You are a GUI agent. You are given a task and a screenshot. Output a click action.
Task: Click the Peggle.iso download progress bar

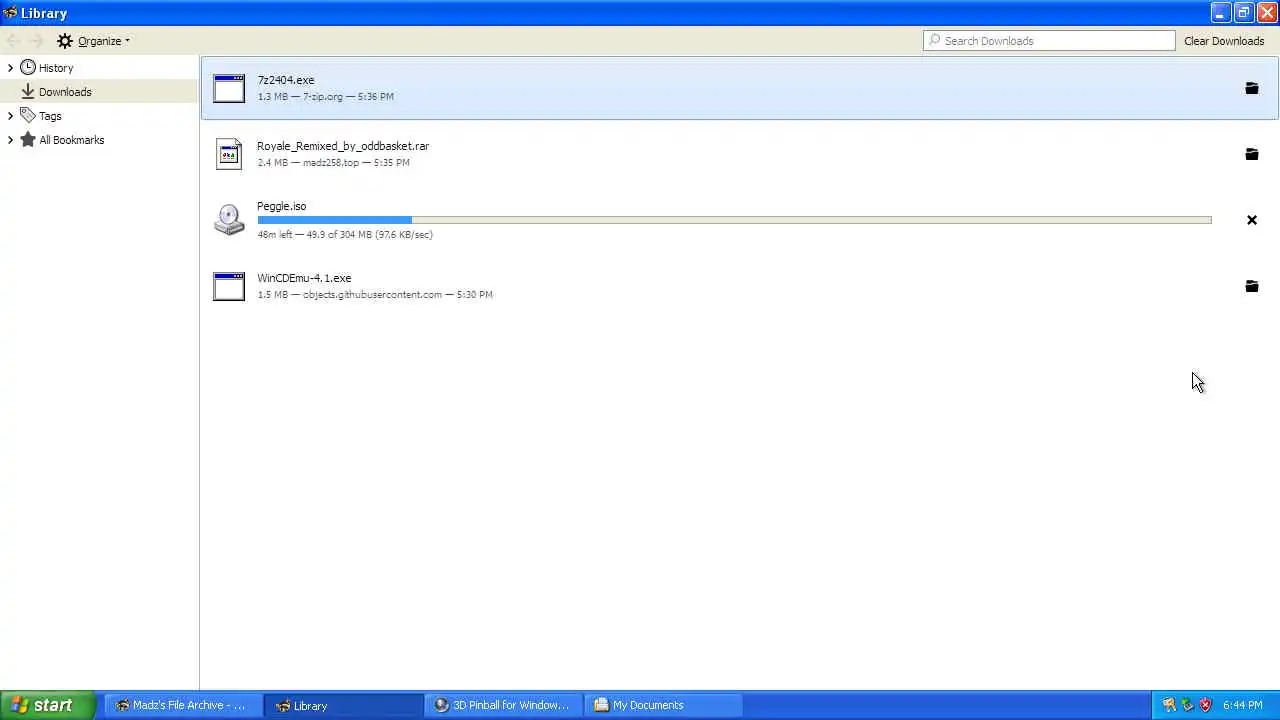734,220
